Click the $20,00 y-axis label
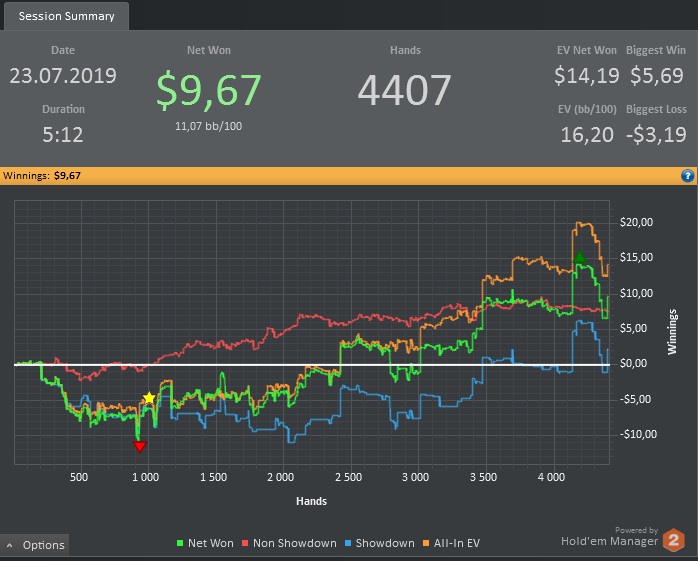 tap(636, 222)
